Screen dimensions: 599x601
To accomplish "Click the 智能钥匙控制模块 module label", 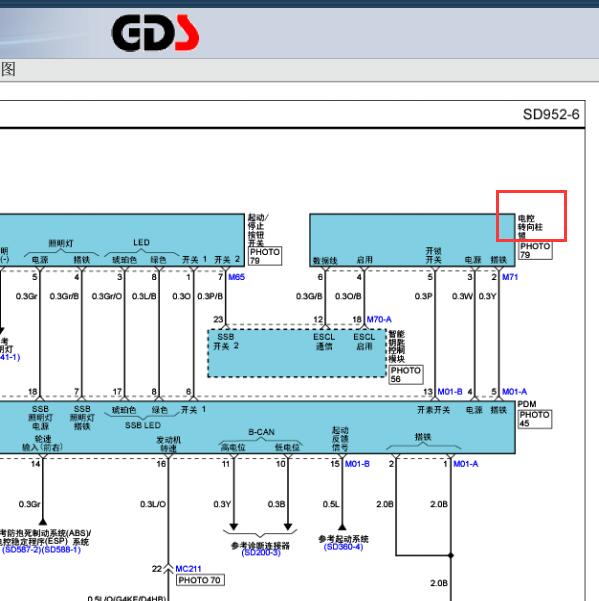I will [x=397, y=346].
